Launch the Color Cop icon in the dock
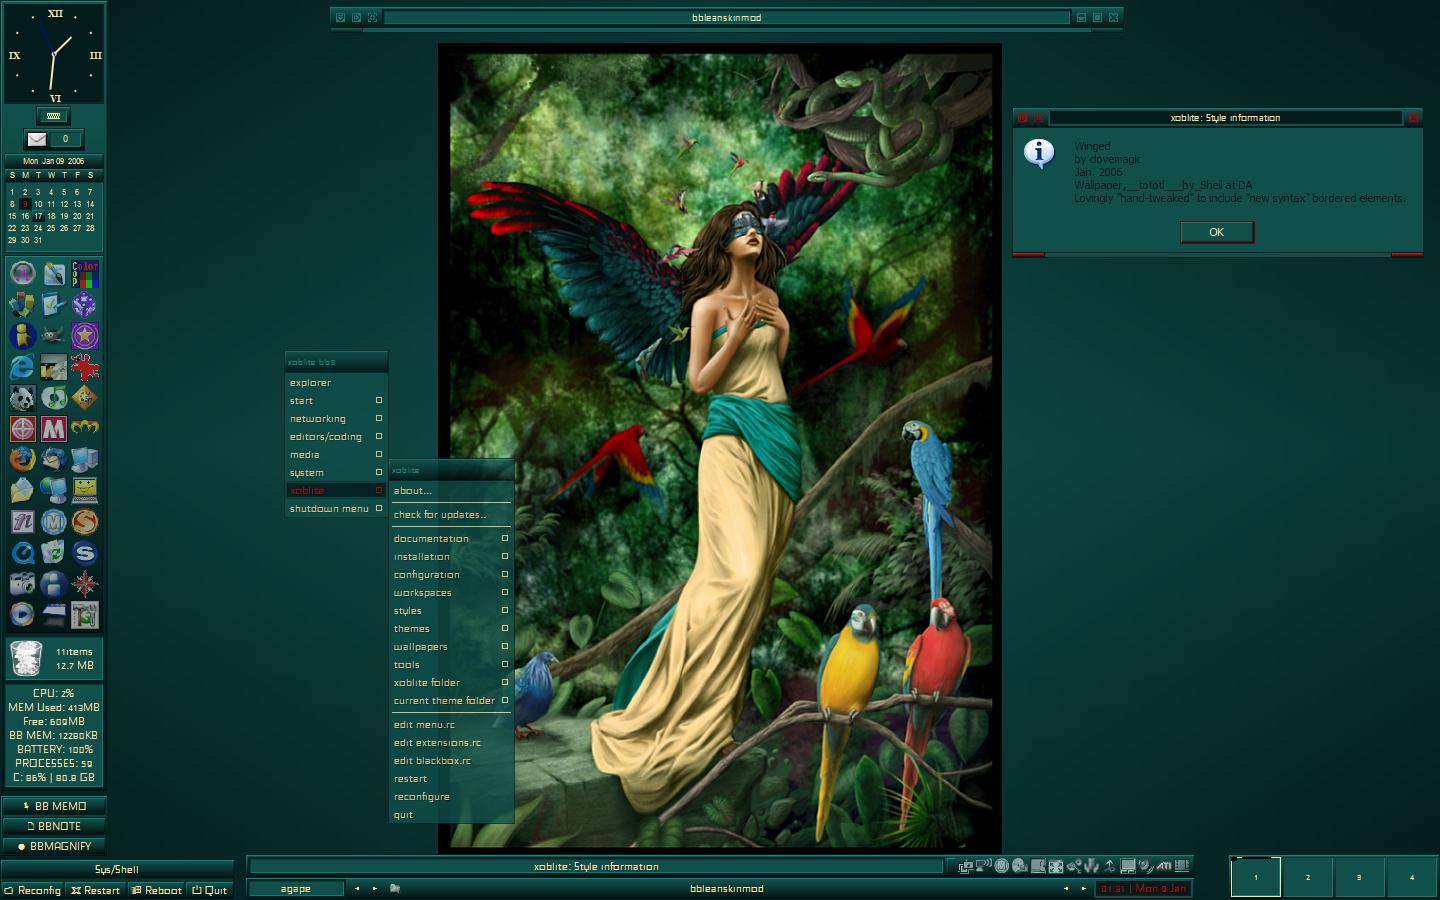The height and width of the screenshot is (900, 1440). click(85, 274)
